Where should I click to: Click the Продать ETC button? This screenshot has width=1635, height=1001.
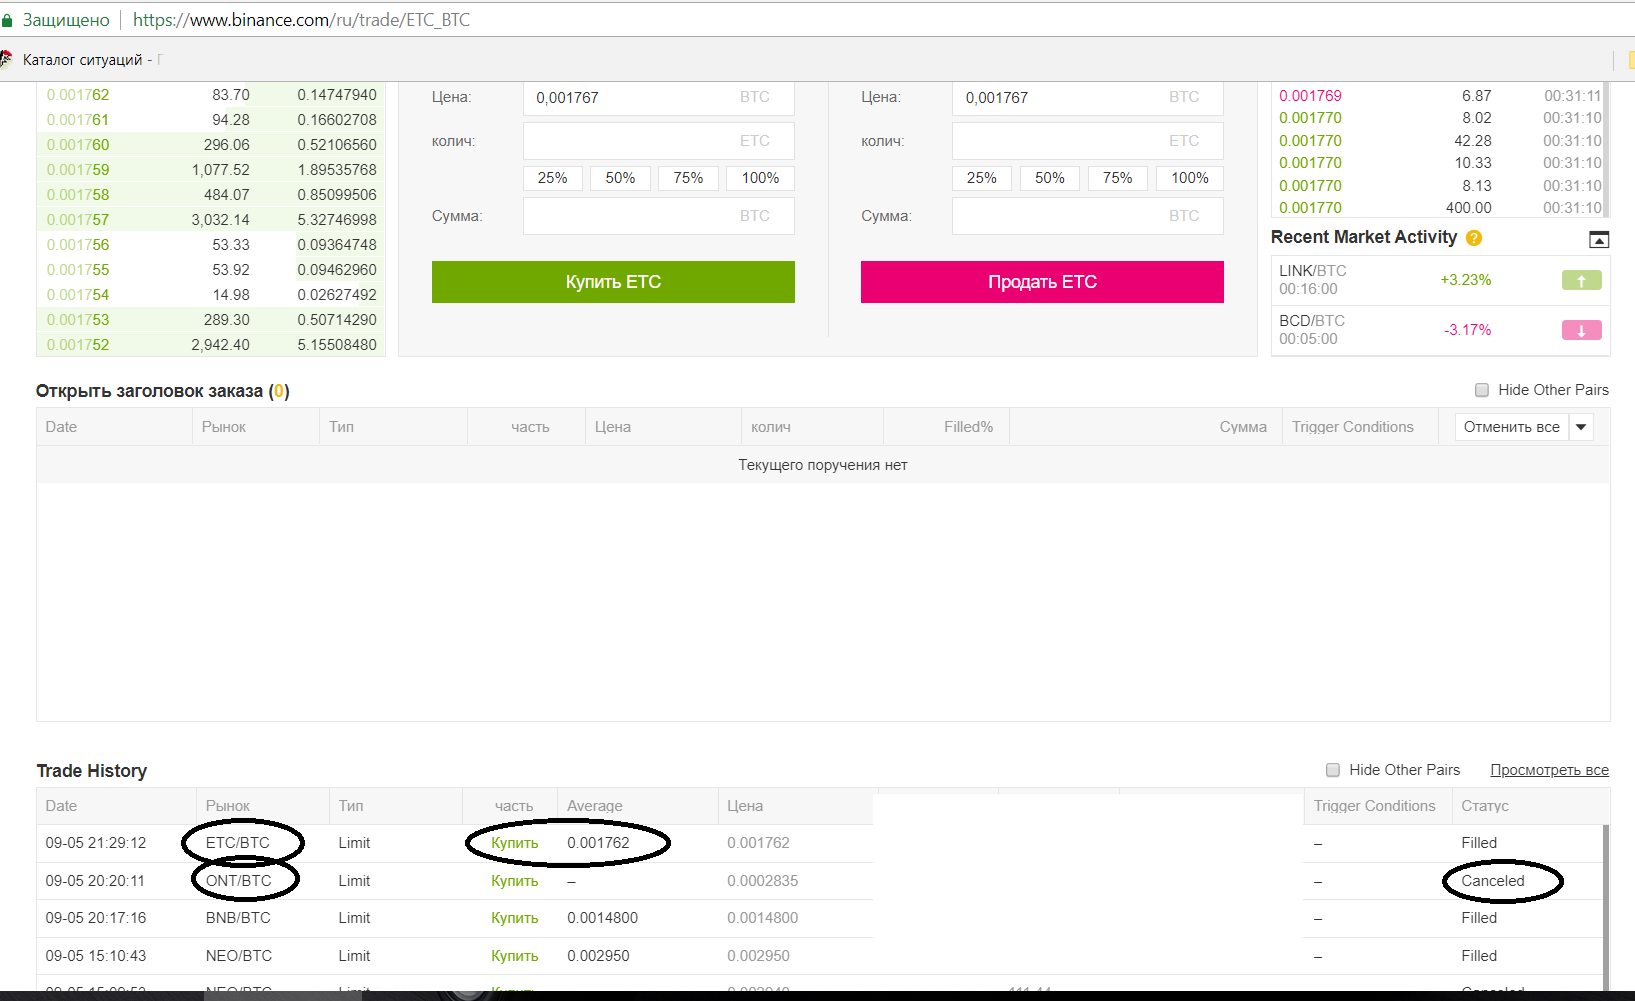pyautogui.click(x=1042, y=282)
